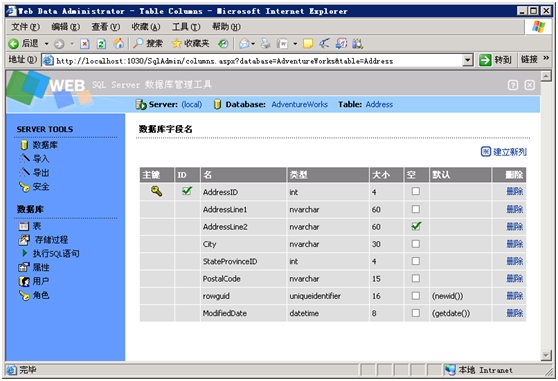Toggle the null checkbox for AddressLine1

tap(415, 209)
